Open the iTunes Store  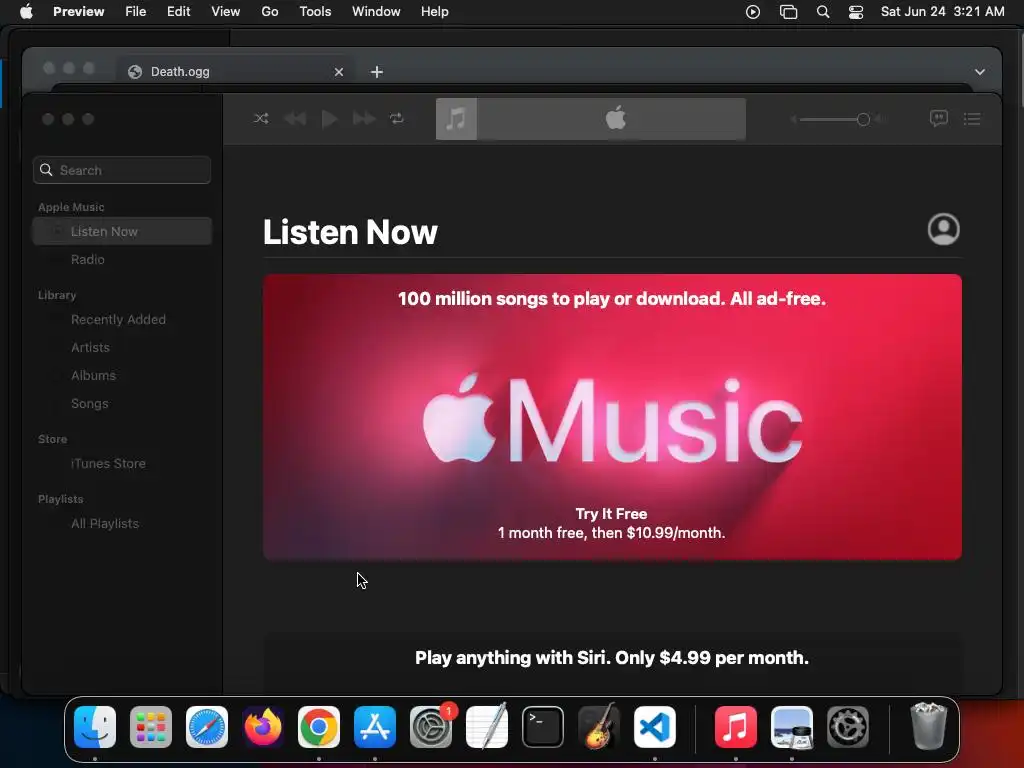[108, 464]
